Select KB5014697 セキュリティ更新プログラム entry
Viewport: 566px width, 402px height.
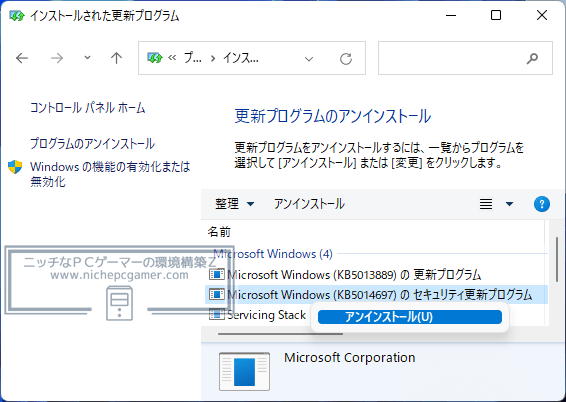tap(376, 294)
